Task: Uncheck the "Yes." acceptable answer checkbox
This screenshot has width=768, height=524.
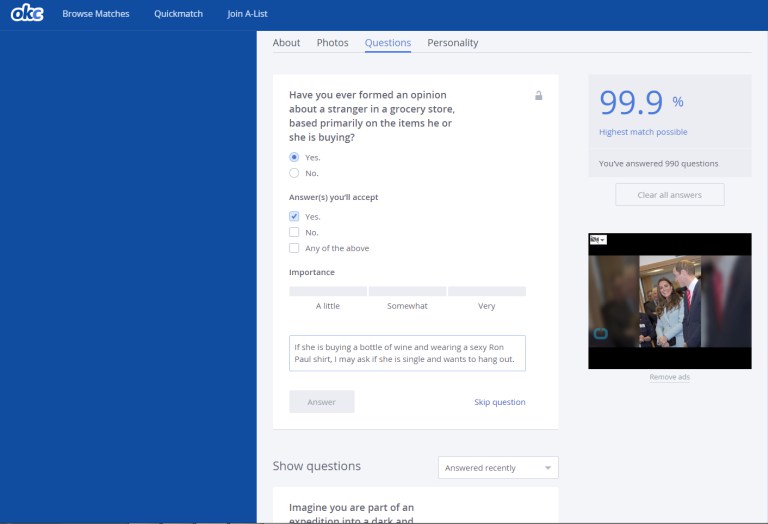Action: (x=294, y=216)
